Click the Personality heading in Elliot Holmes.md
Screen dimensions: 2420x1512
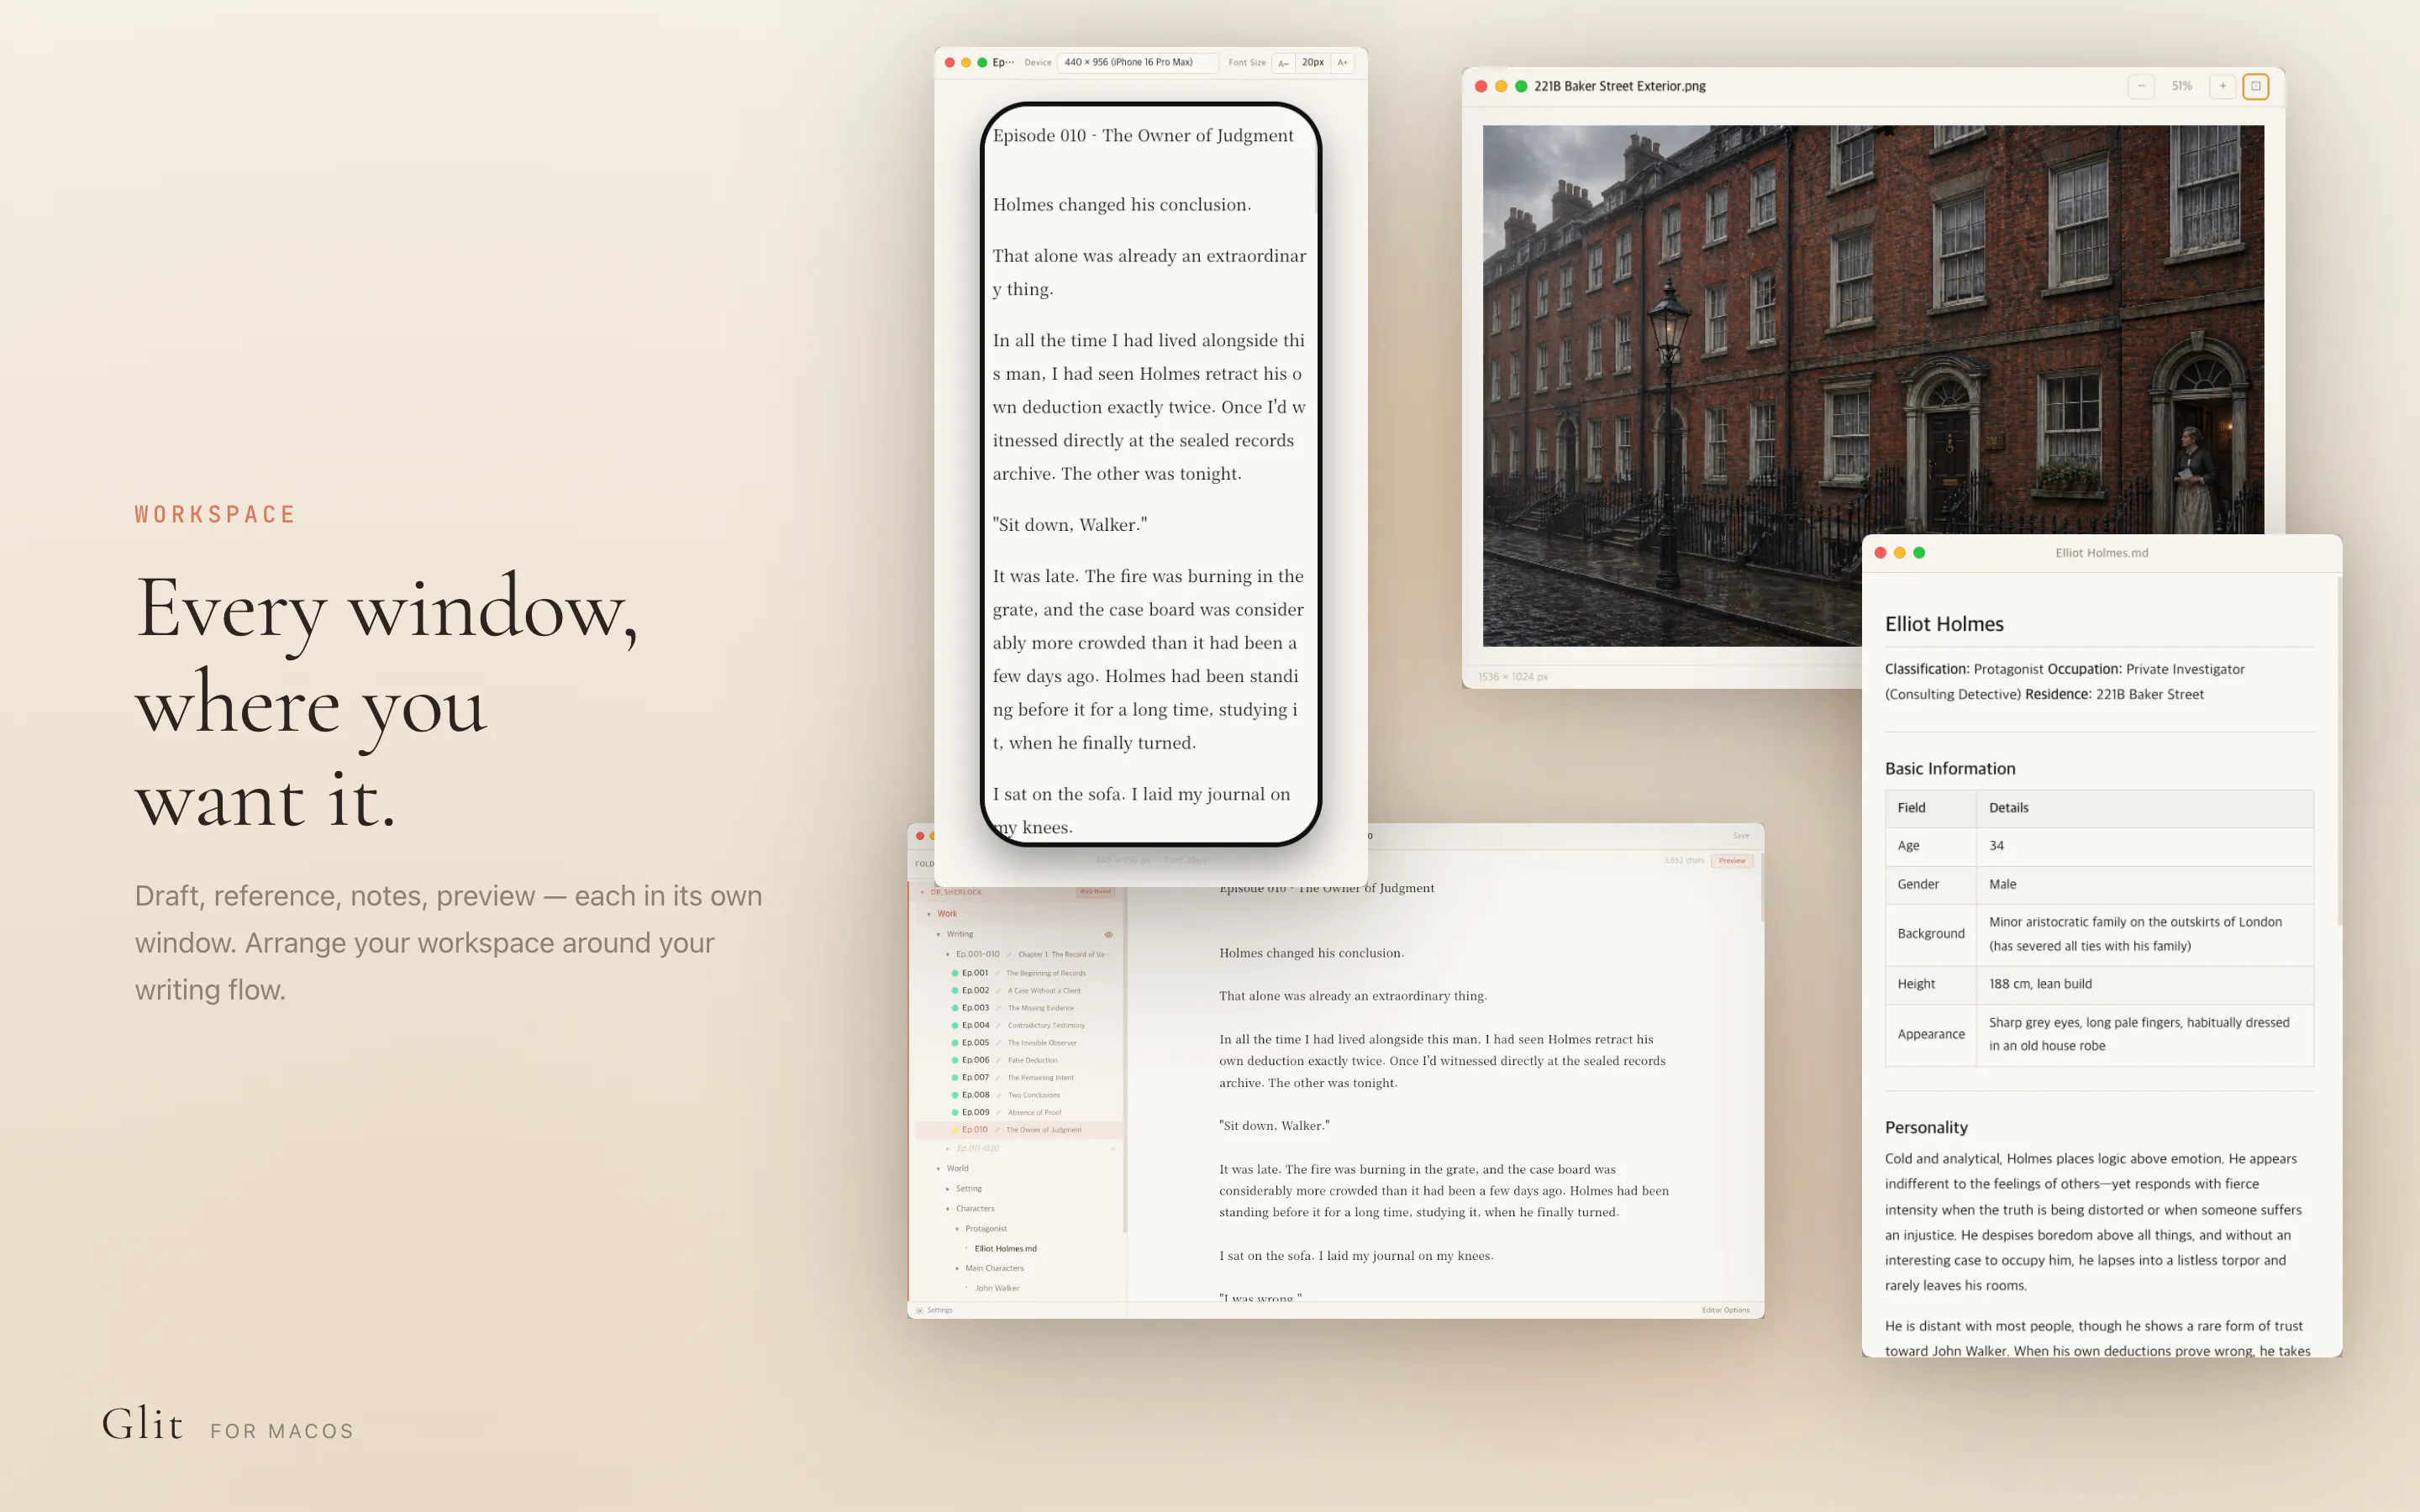click(x=1926, y=1127)
